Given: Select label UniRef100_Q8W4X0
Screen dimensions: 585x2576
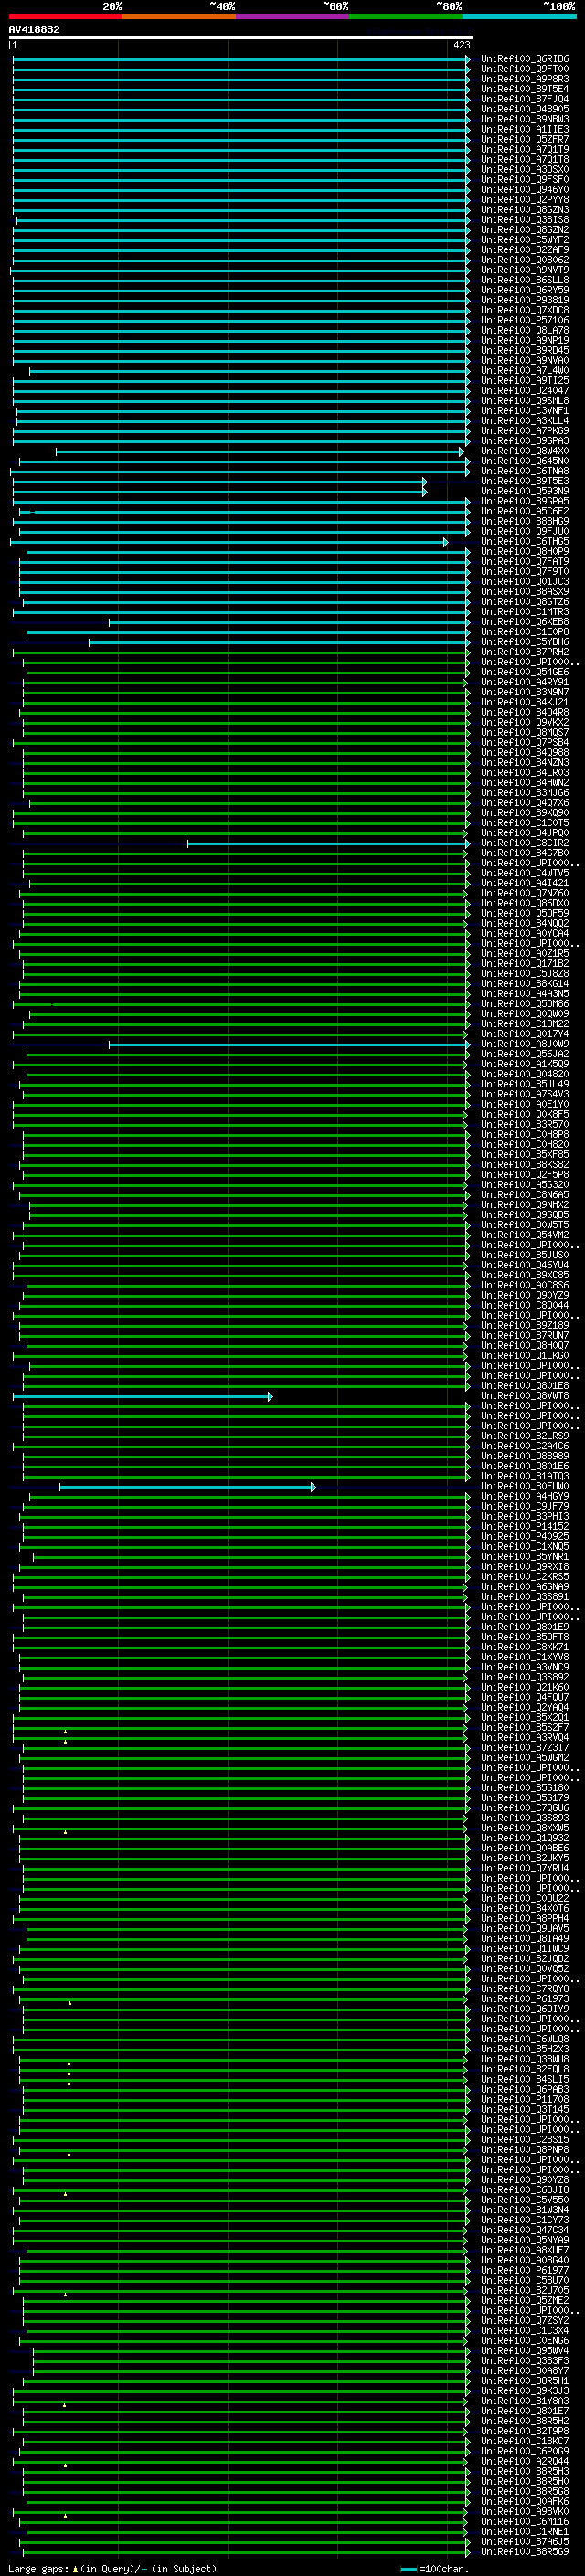Looking at the screenshot, I should click(x=525, y=451).
